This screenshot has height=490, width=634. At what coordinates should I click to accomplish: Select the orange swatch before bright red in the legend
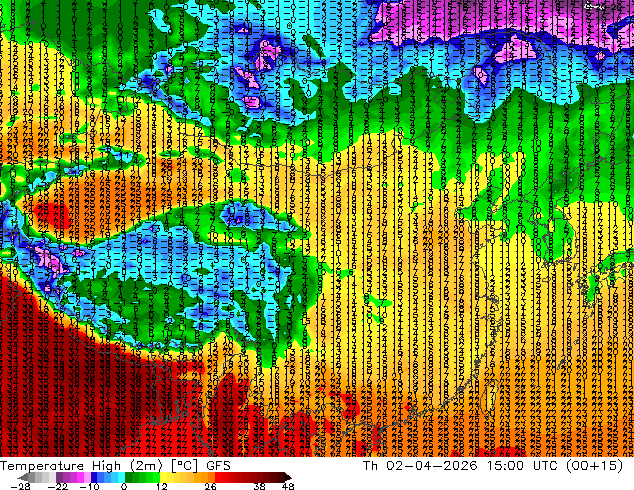211,477
